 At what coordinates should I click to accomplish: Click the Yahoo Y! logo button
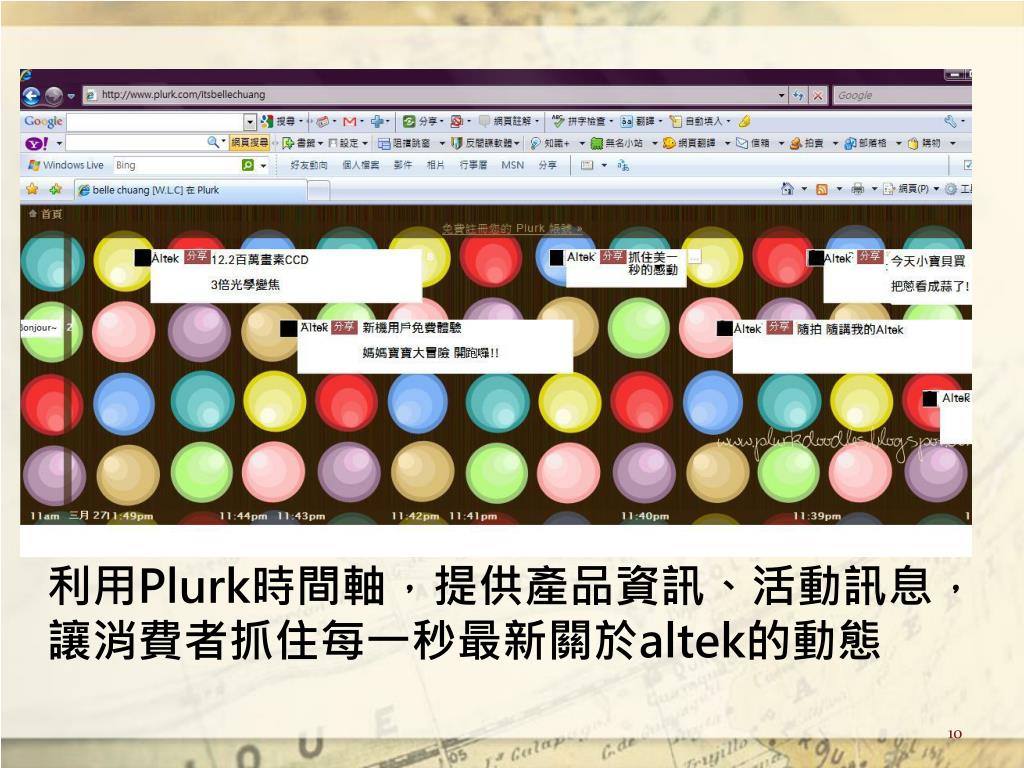click(x=36, y=143)
